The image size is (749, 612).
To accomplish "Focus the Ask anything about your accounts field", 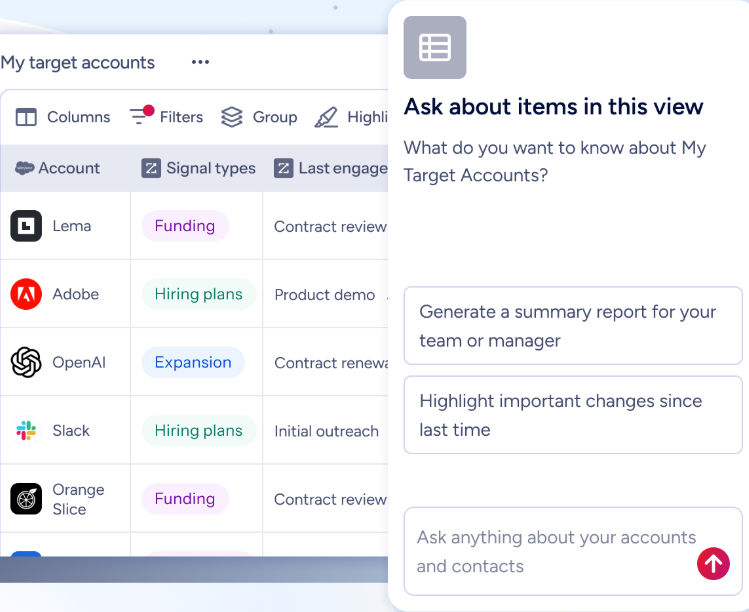I will (x=573, y=551).
